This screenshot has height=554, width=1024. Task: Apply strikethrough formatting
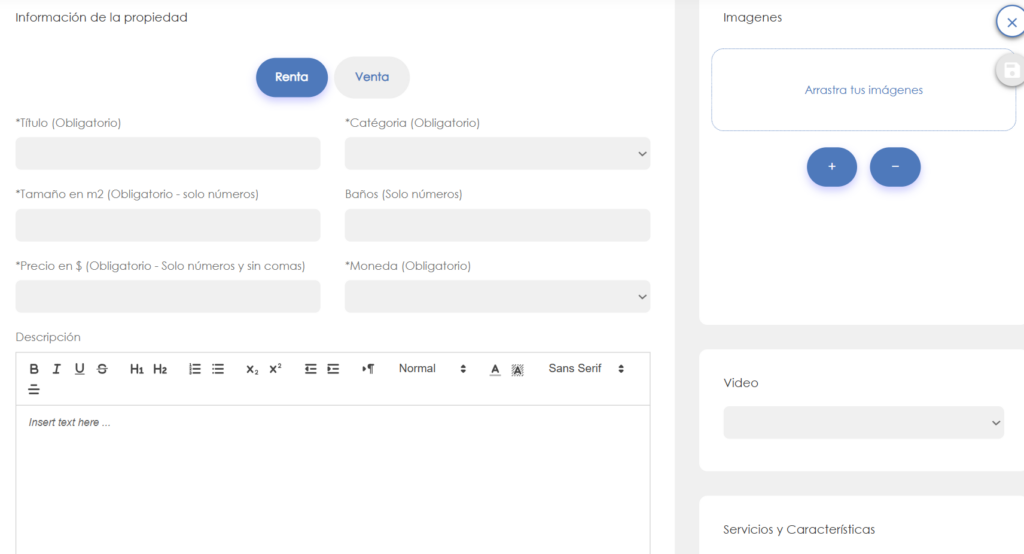click(x=103, y=369)
